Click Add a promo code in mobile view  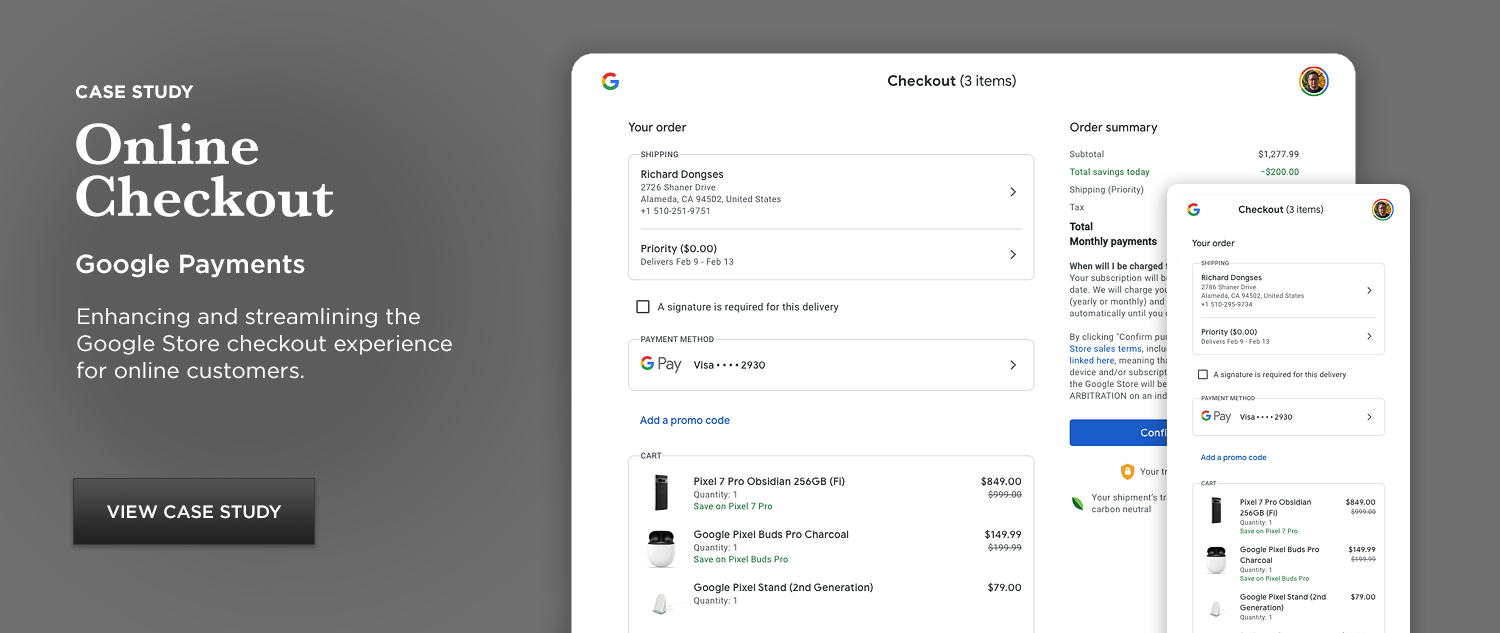point(1233,458)
